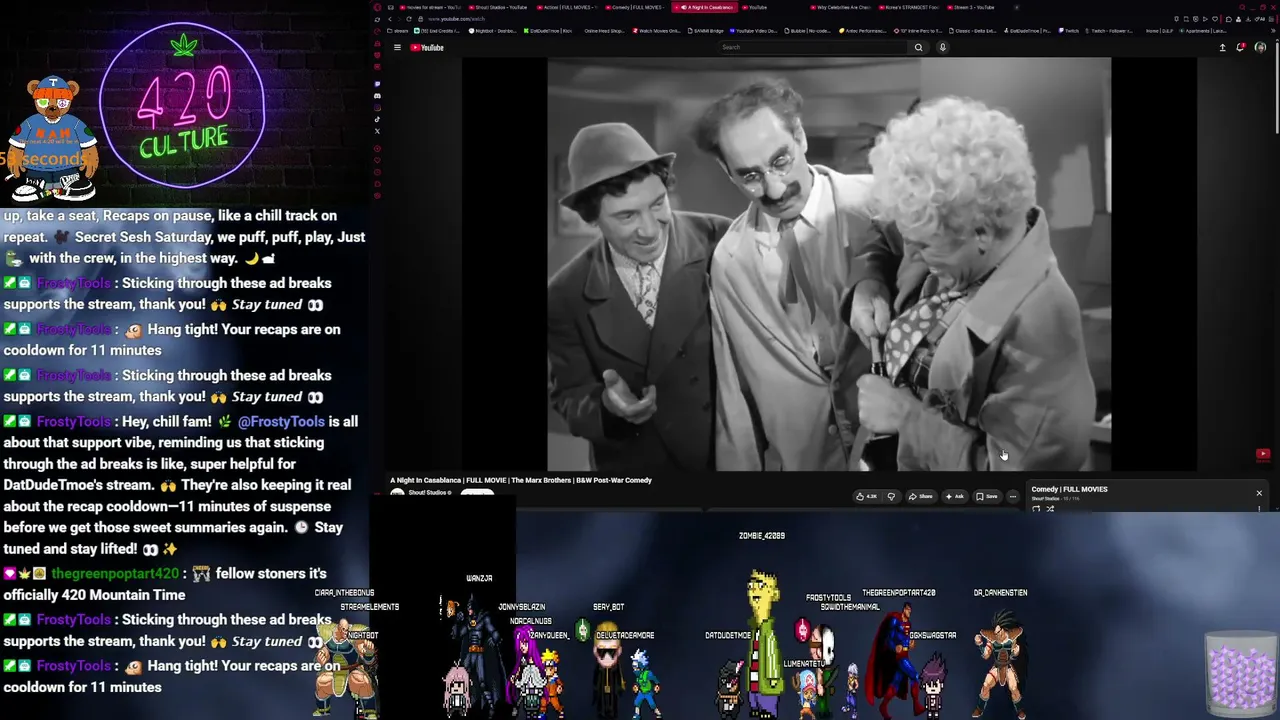
Task: Open the 'SAMMI Bridge' bookmark
Action: pos(705,31)
